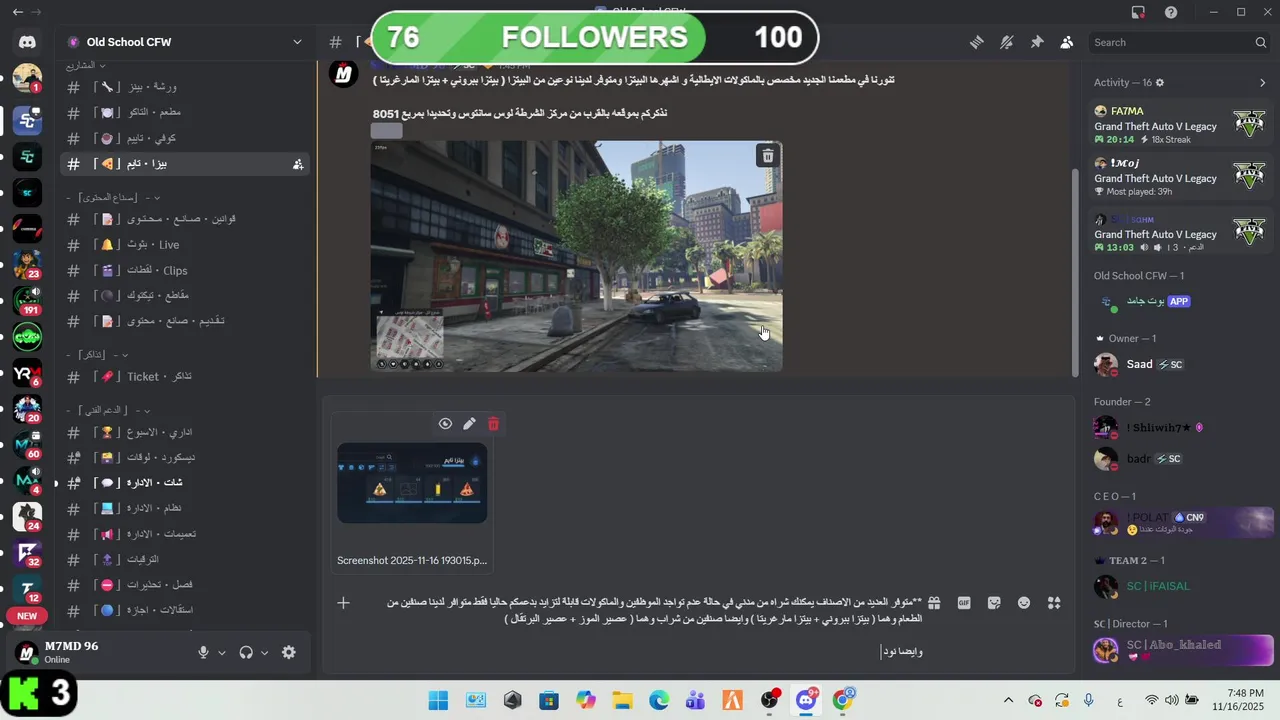Open the Clips channel

click(x=184, y=270)
